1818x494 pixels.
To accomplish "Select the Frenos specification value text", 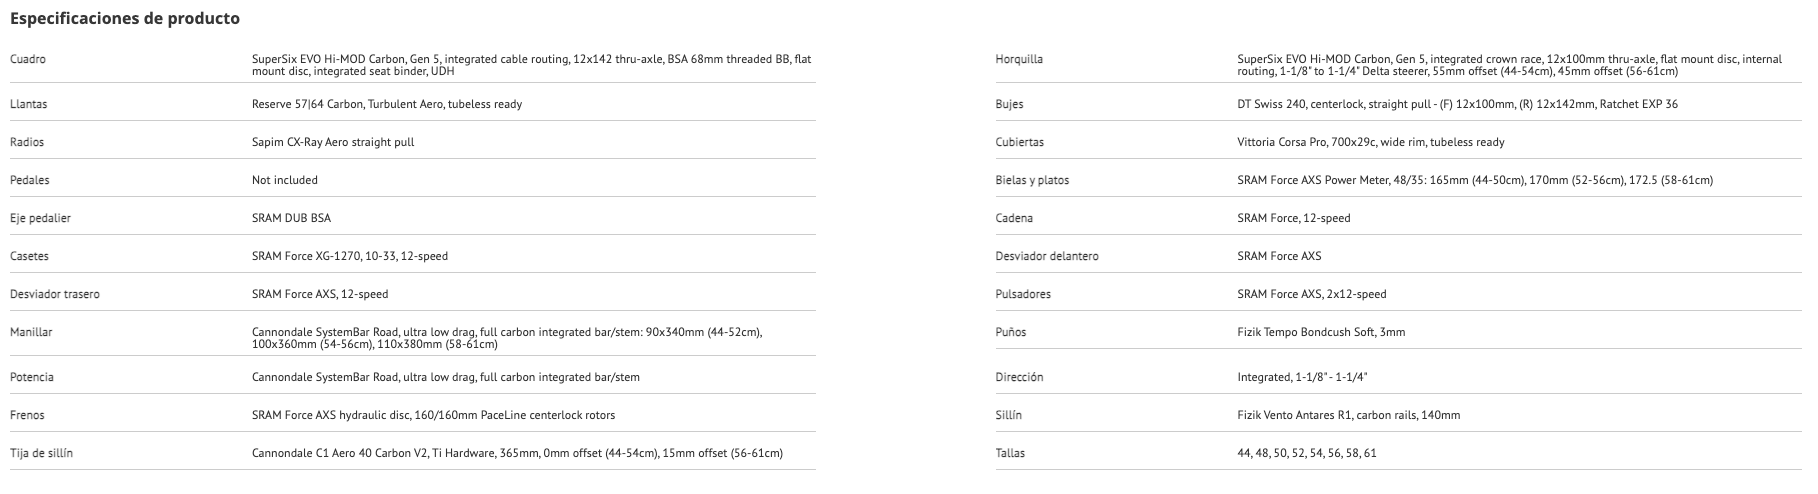I will 433,415.
